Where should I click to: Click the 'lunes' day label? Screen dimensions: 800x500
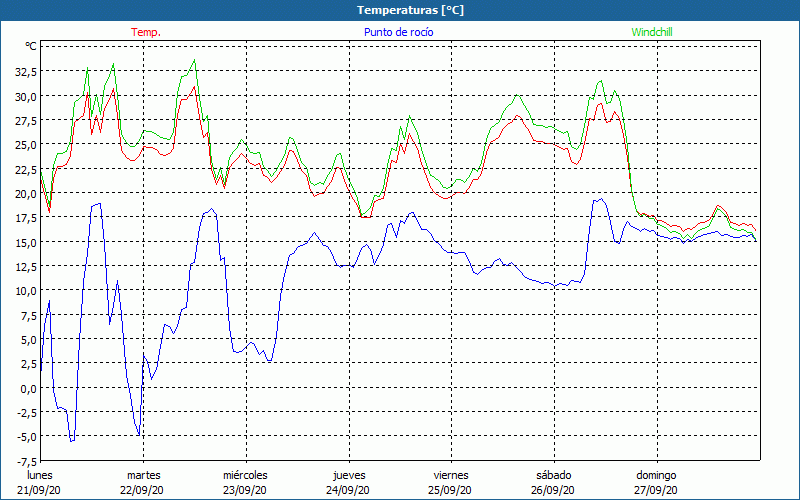tap(40, 475)
